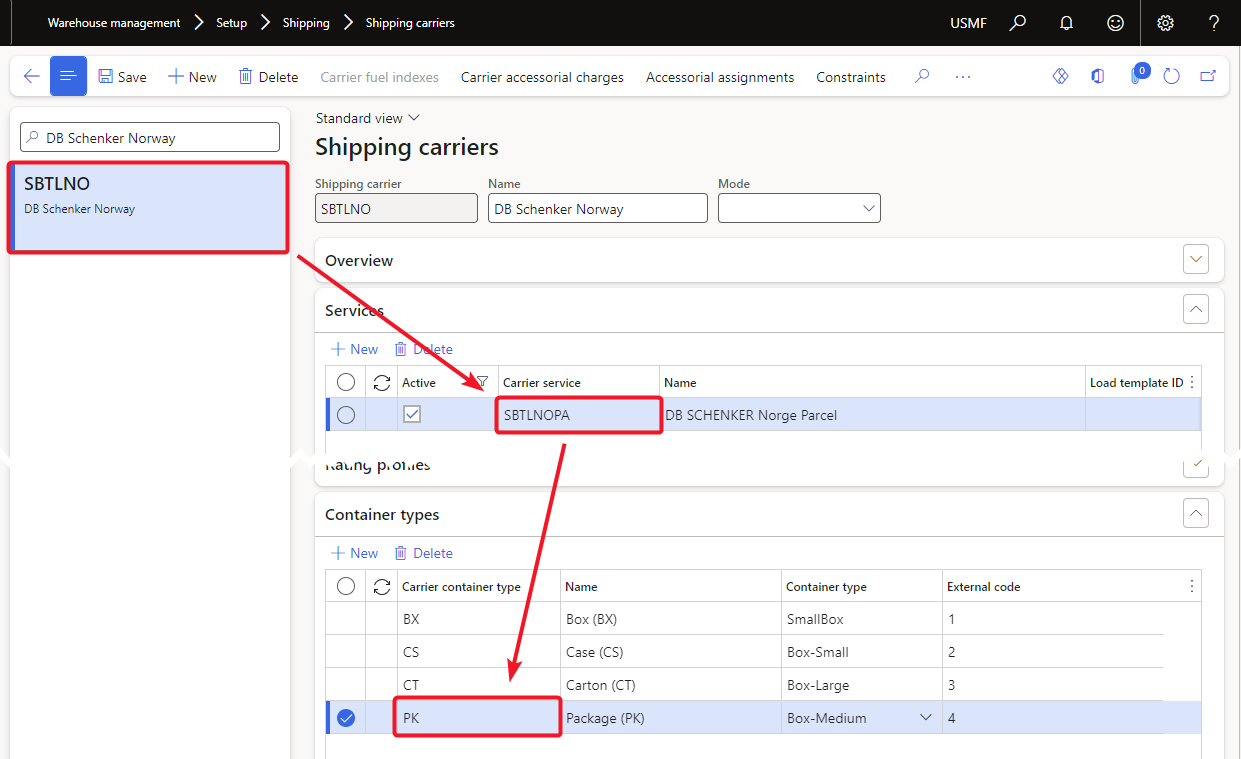
Task: Open page in new window icon
Action: 1208,77
